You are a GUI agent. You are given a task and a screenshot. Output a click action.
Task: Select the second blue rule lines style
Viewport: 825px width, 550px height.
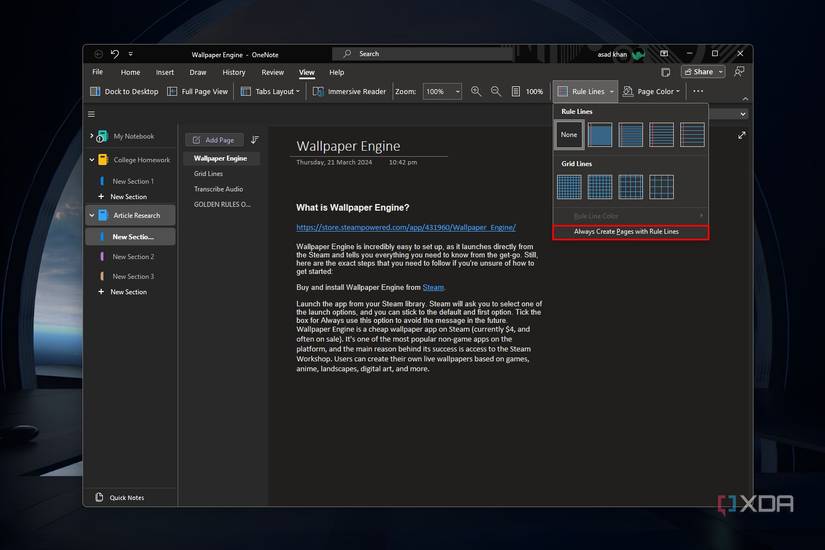click(630, 135)
